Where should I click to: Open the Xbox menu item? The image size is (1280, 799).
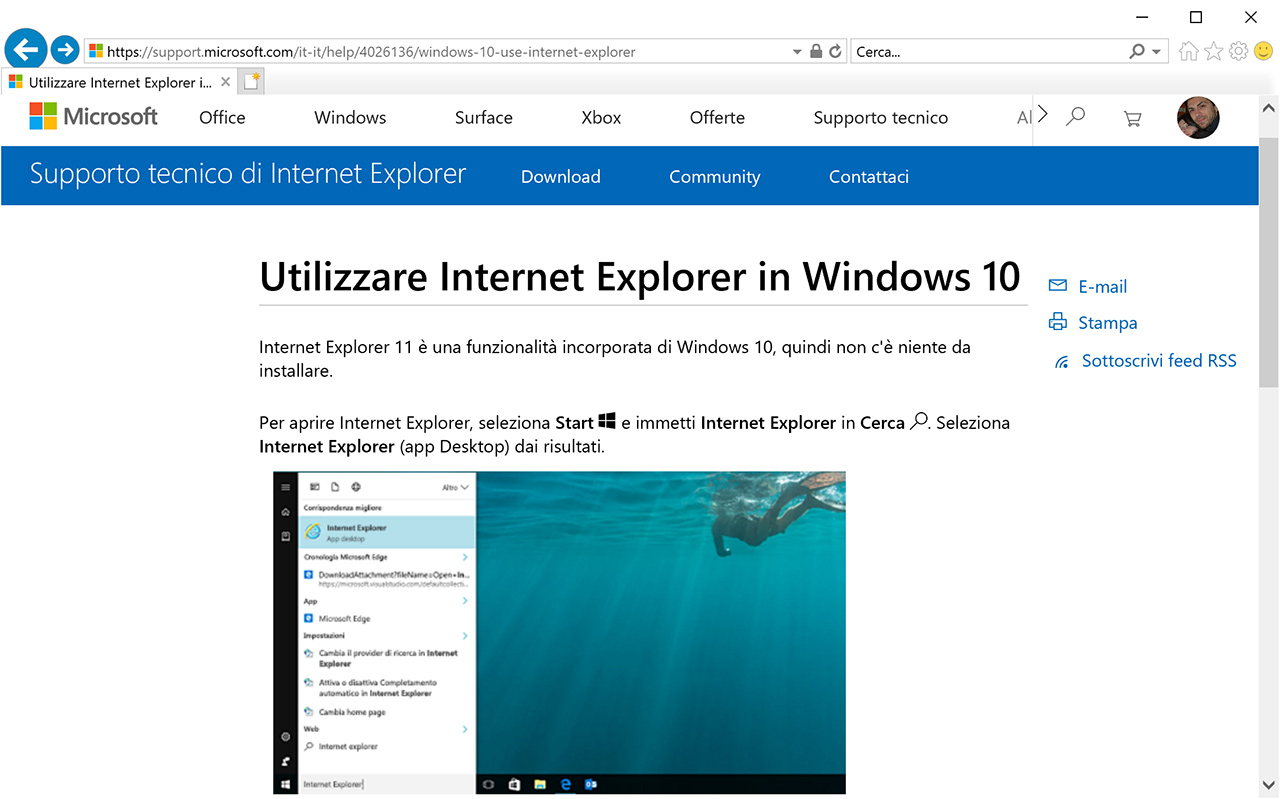point(601,118)
